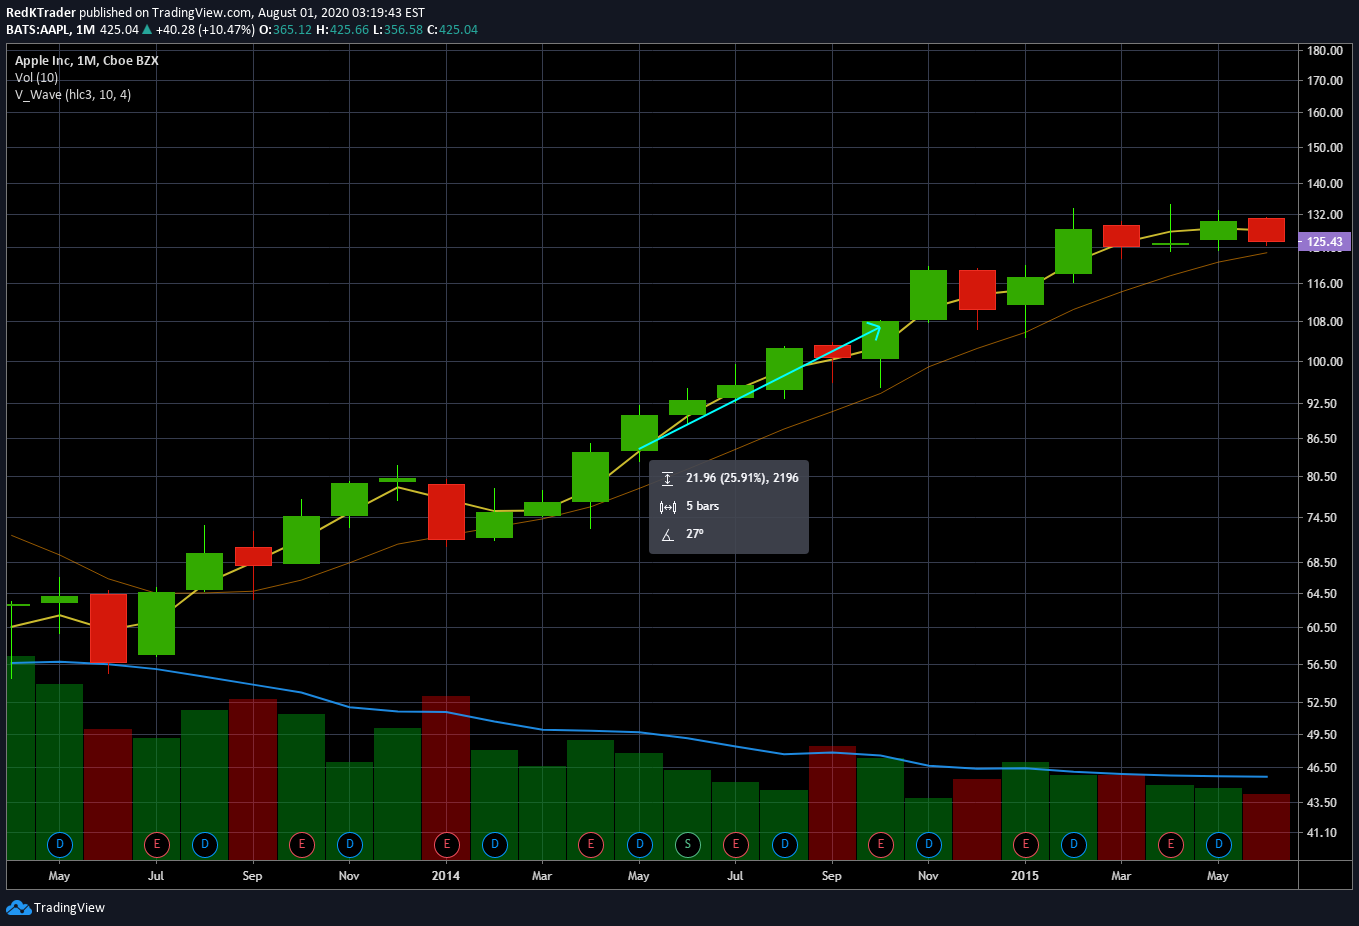1359x926 pixels.
Task: Click the 5 bars measurement readout
Action: click(702, 506)
